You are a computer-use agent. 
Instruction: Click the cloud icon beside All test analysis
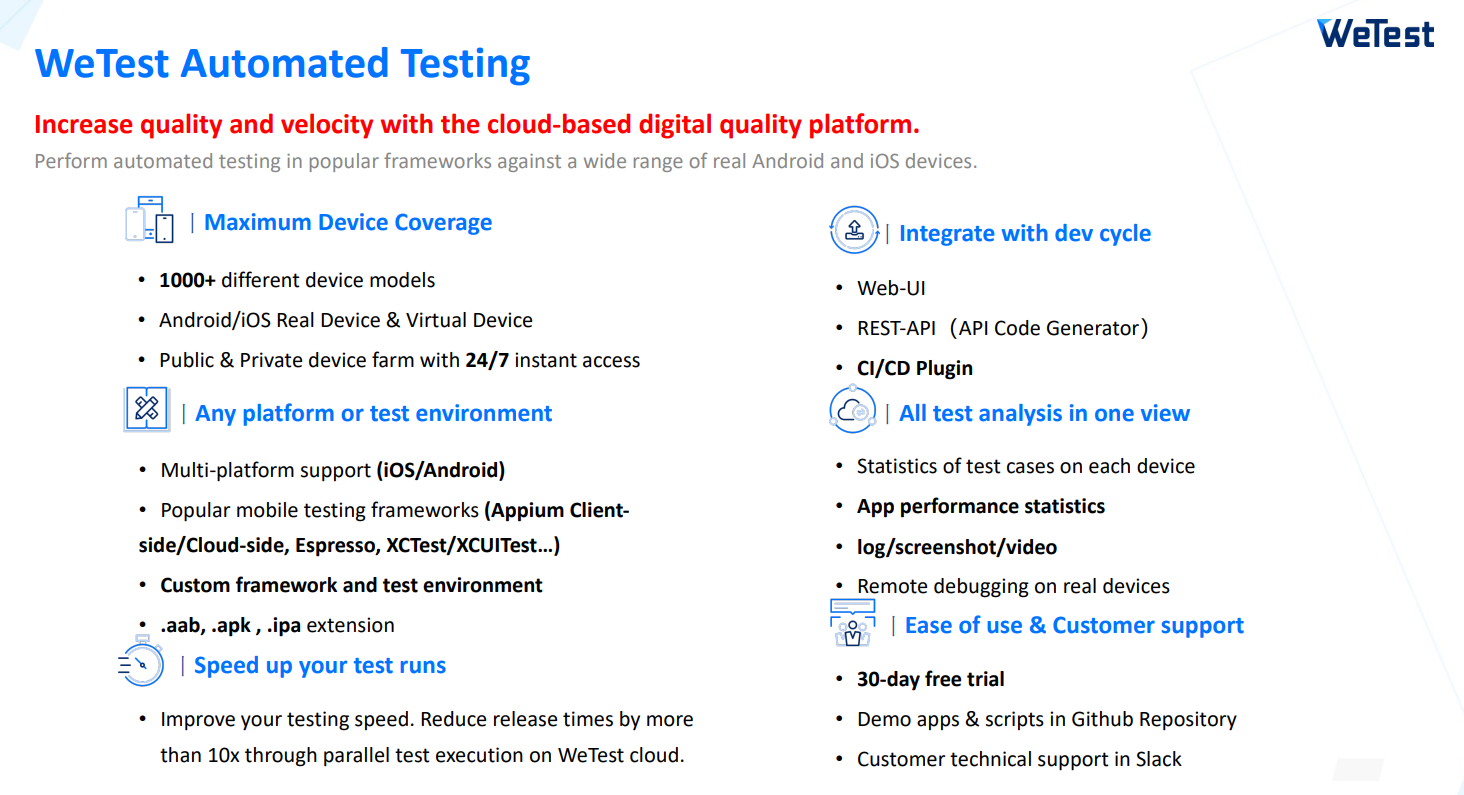coord(853,411)
